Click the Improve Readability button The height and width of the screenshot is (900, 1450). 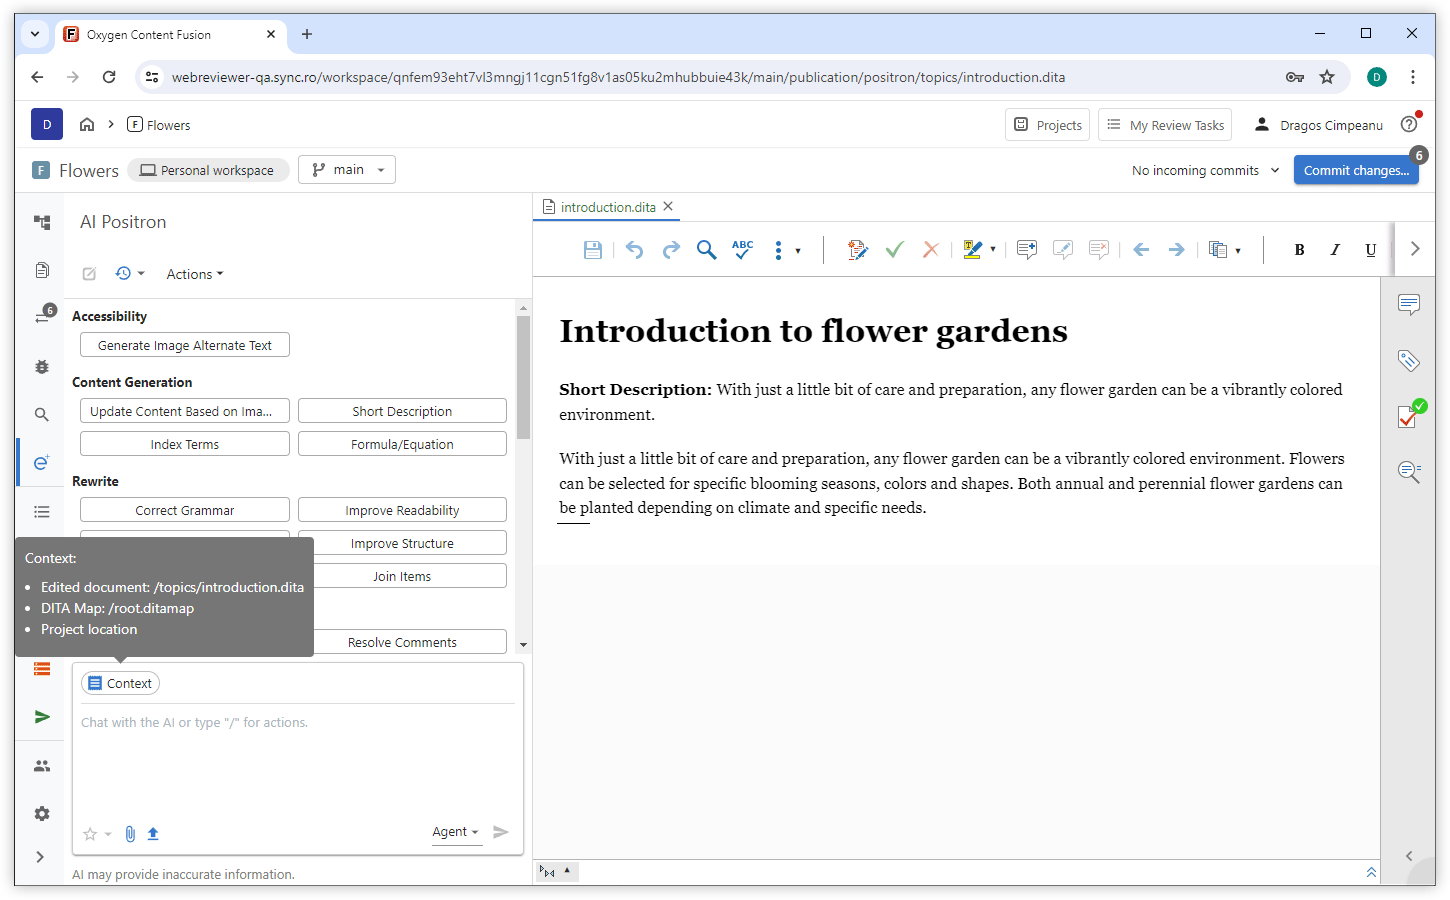coord(402,510)
